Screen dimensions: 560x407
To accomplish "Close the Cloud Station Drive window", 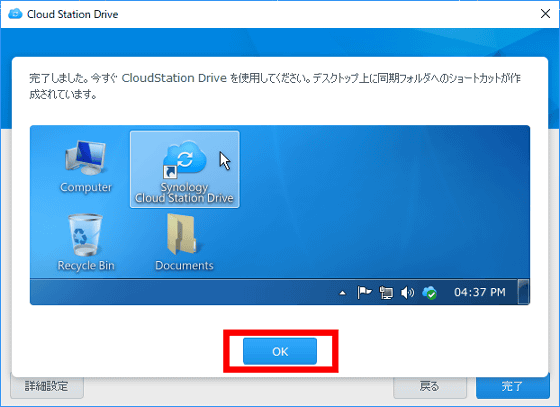I will point(545,14).
